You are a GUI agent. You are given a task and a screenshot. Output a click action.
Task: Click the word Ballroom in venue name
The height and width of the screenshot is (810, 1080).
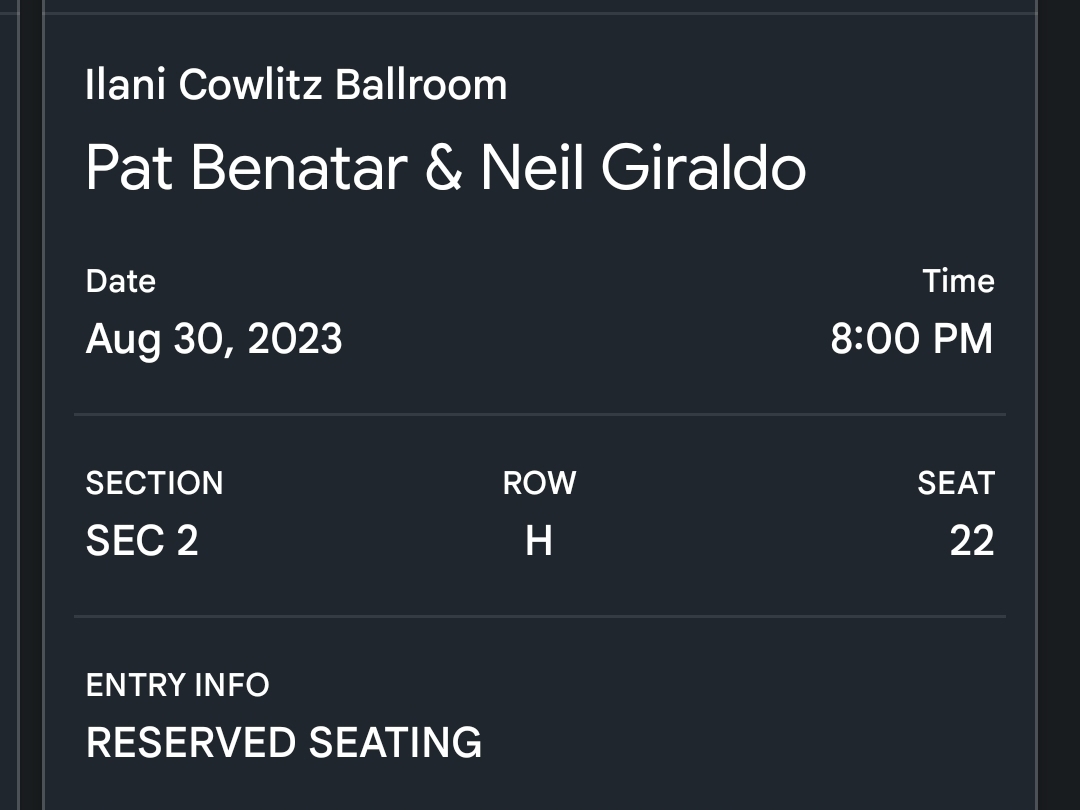(421, 85)
